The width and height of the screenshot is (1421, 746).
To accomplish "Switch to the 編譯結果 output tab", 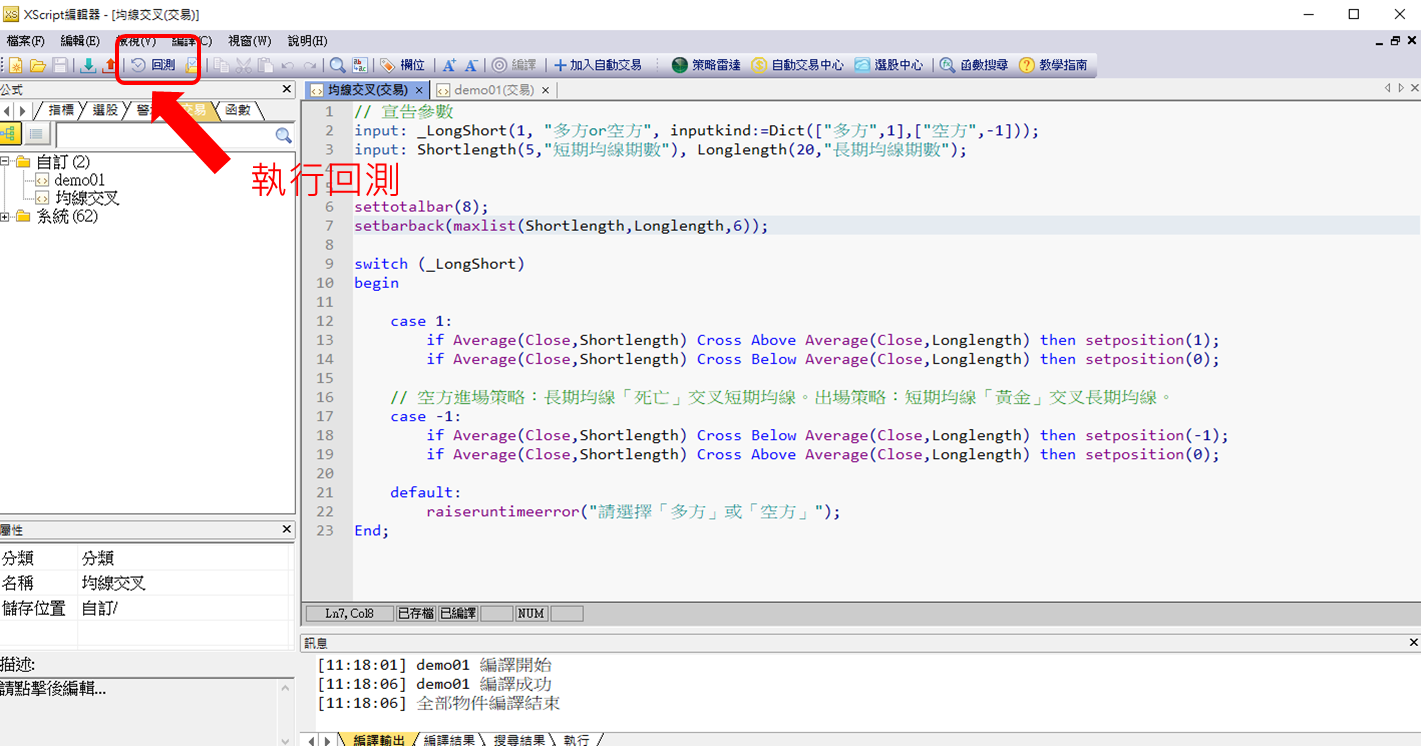I will pyautogui.click(x=449, y=740).
